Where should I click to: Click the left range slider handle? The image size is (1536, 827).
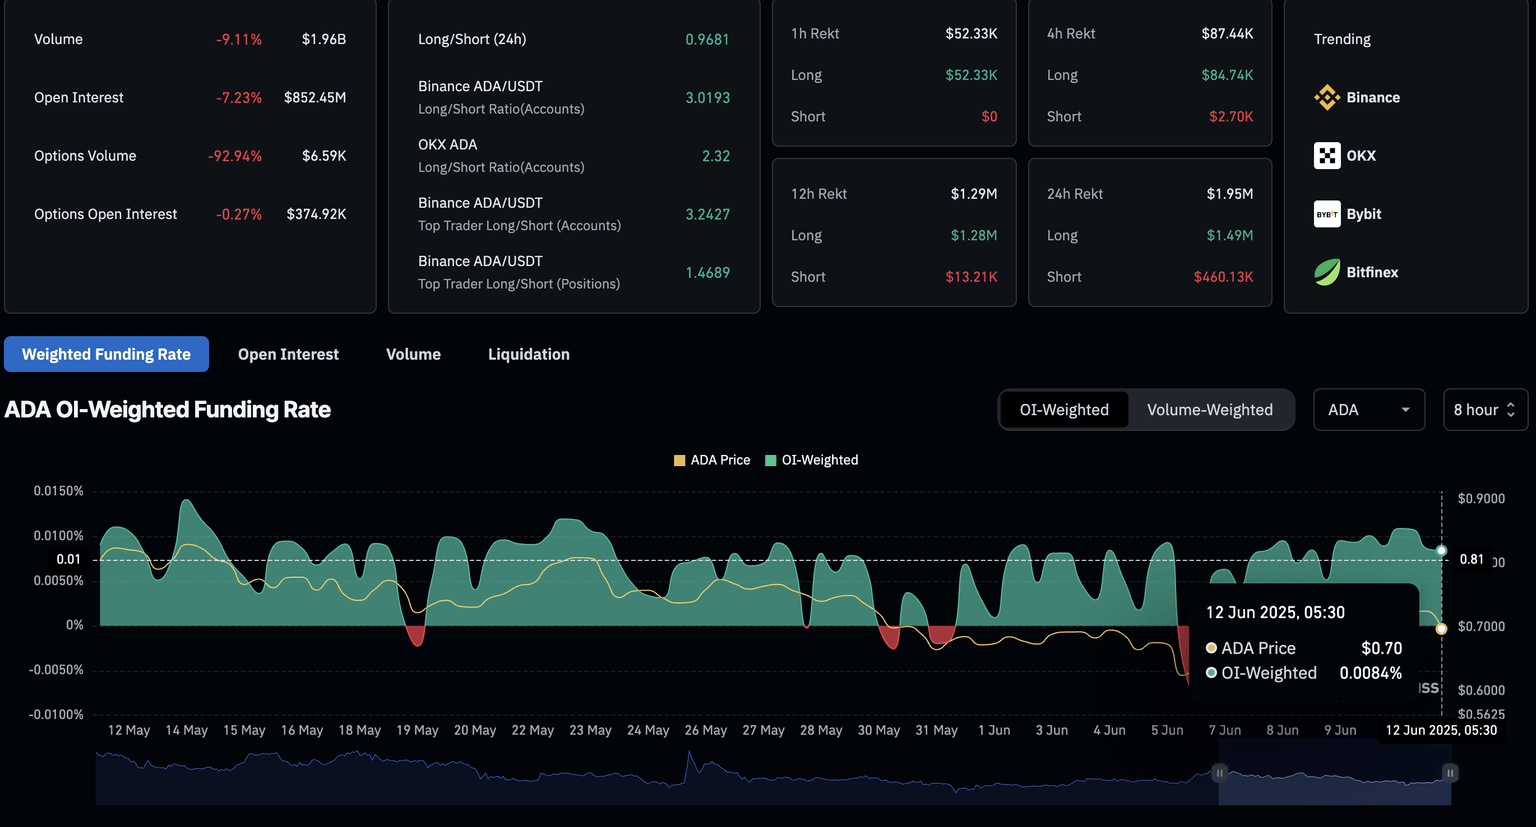coord(1219,773)
